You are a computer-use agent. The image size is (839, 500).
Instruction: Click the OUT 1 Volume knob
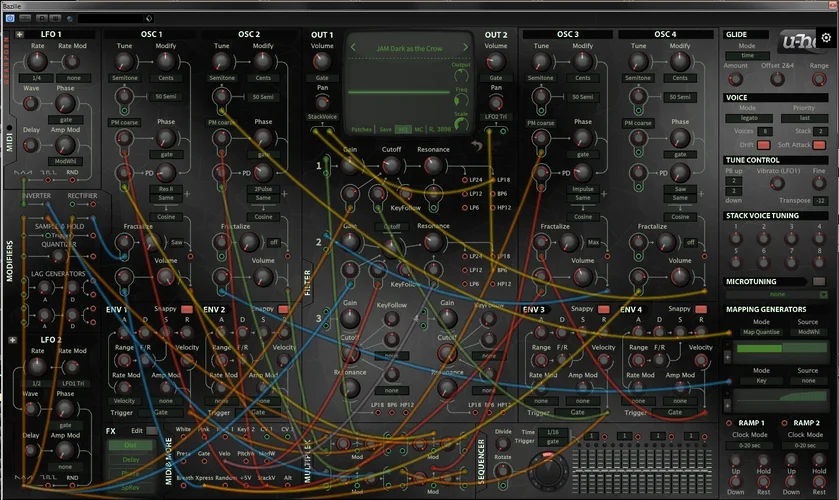point(322,62)
